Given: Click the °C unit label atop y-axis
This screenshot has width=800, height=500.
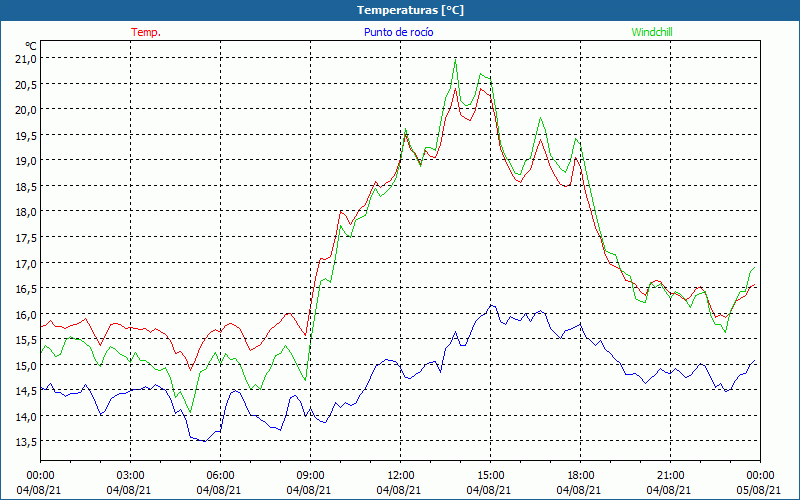Looking at the screenshot, I should (x=31, y=46).
